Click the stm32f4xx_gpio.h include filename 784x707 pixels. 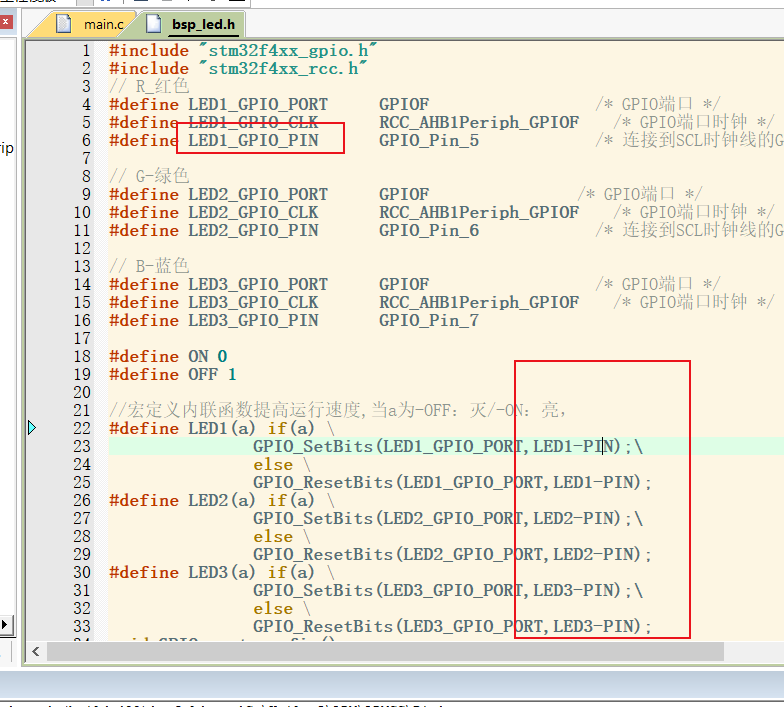pyautogui.click(x=288, y=51)
